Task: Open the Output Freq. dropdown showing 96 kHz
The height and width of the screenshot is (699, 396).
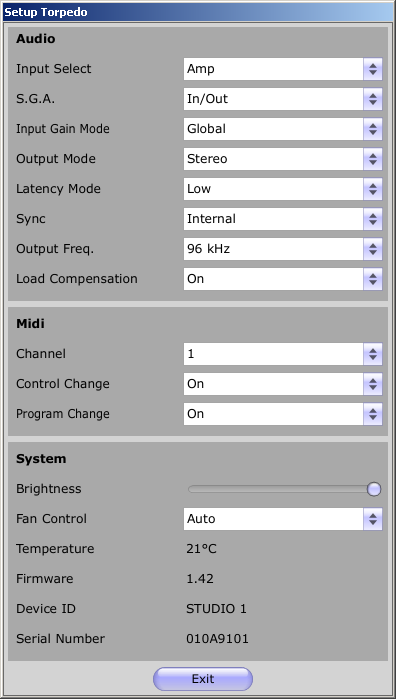Action: pos(283,249)
